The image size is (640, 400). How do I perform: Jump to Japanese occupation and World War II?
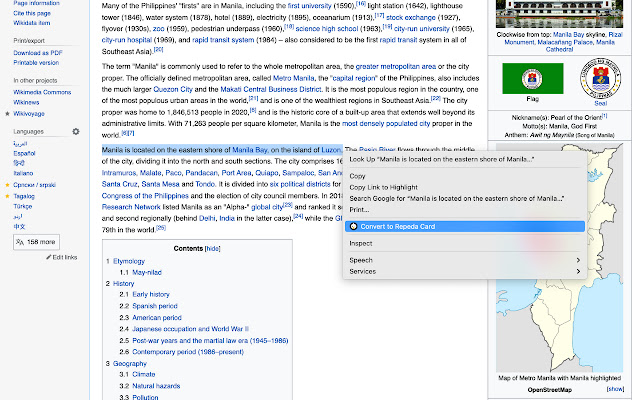190,329
